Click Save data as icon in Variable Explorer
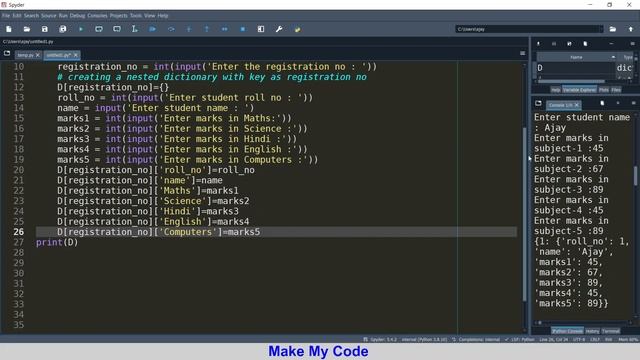Screen dimensions: 640x360 (569, 44)
